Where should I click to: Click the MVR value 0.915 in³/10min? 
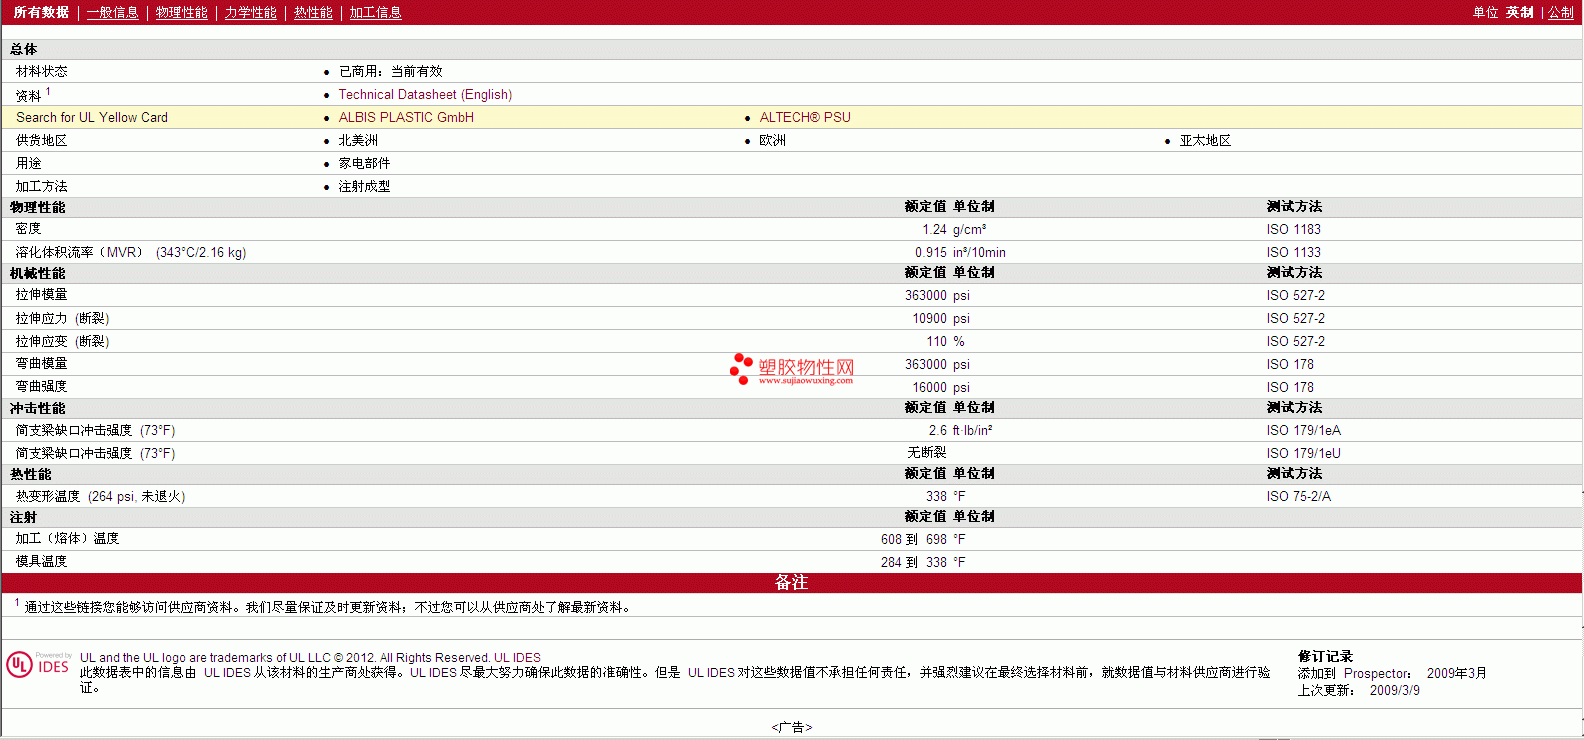point(960,252)
